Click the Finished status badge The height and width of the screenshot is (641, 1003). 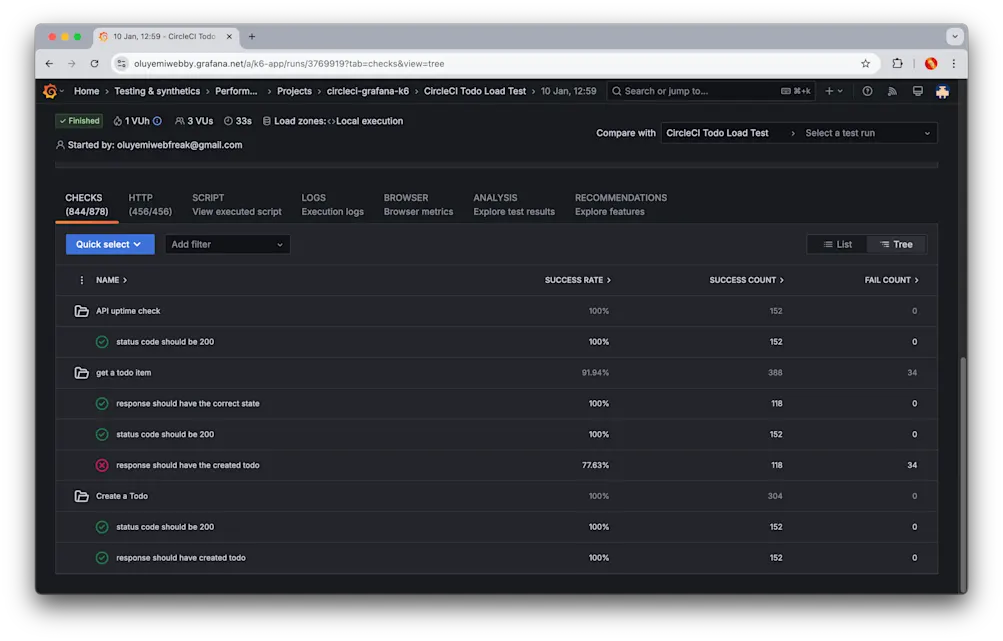tap(78, 121)
